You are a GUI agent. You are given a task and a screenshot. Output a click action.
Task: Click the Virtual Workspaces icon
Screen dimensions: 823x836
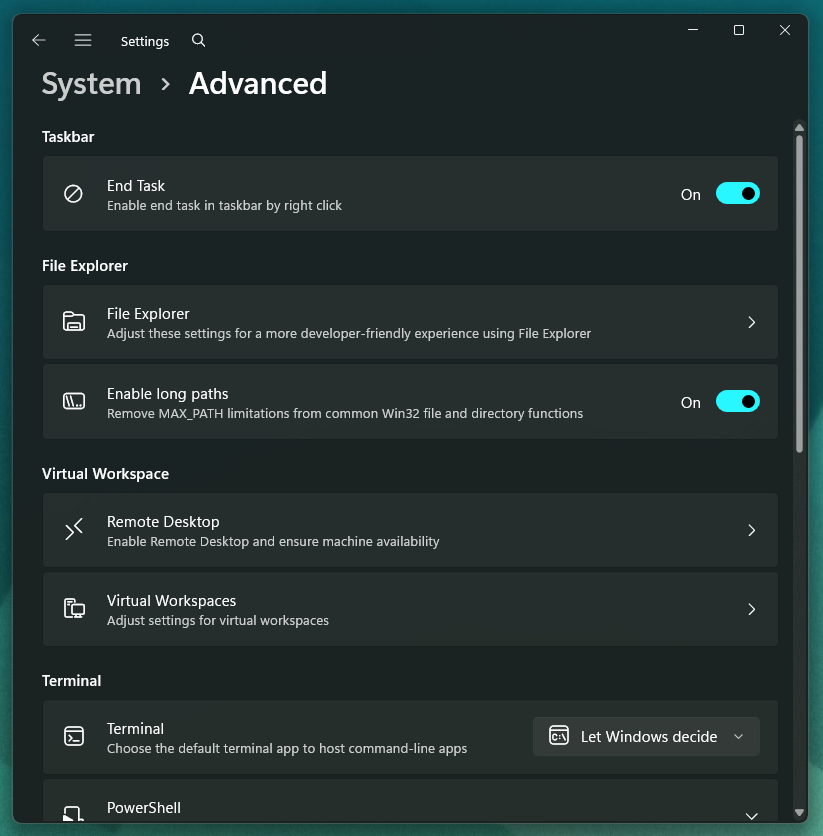coord(73,609)
